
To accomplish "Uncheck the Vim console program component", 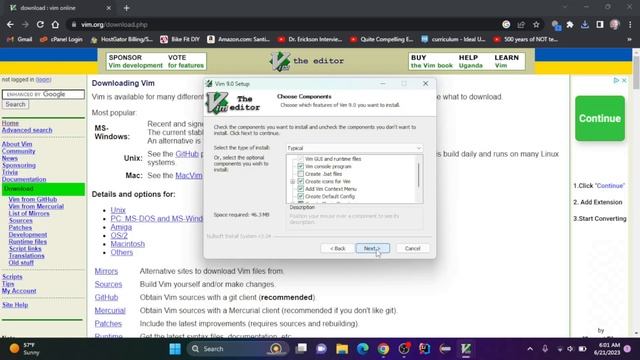I will [x=300, y=166].
